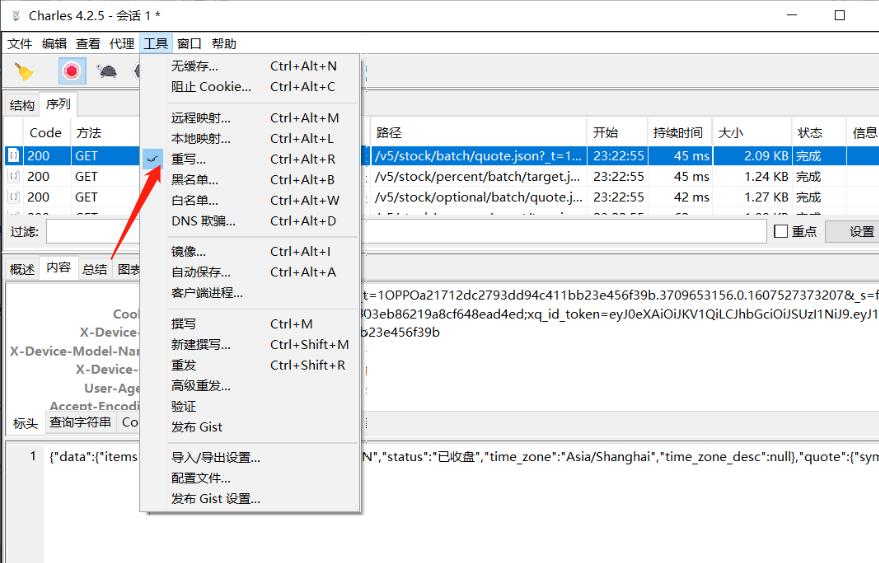The width and height of the screenshot is (879, 563).
Task: Click the document icon of the selected 200 row
Action: pos(14,156)
